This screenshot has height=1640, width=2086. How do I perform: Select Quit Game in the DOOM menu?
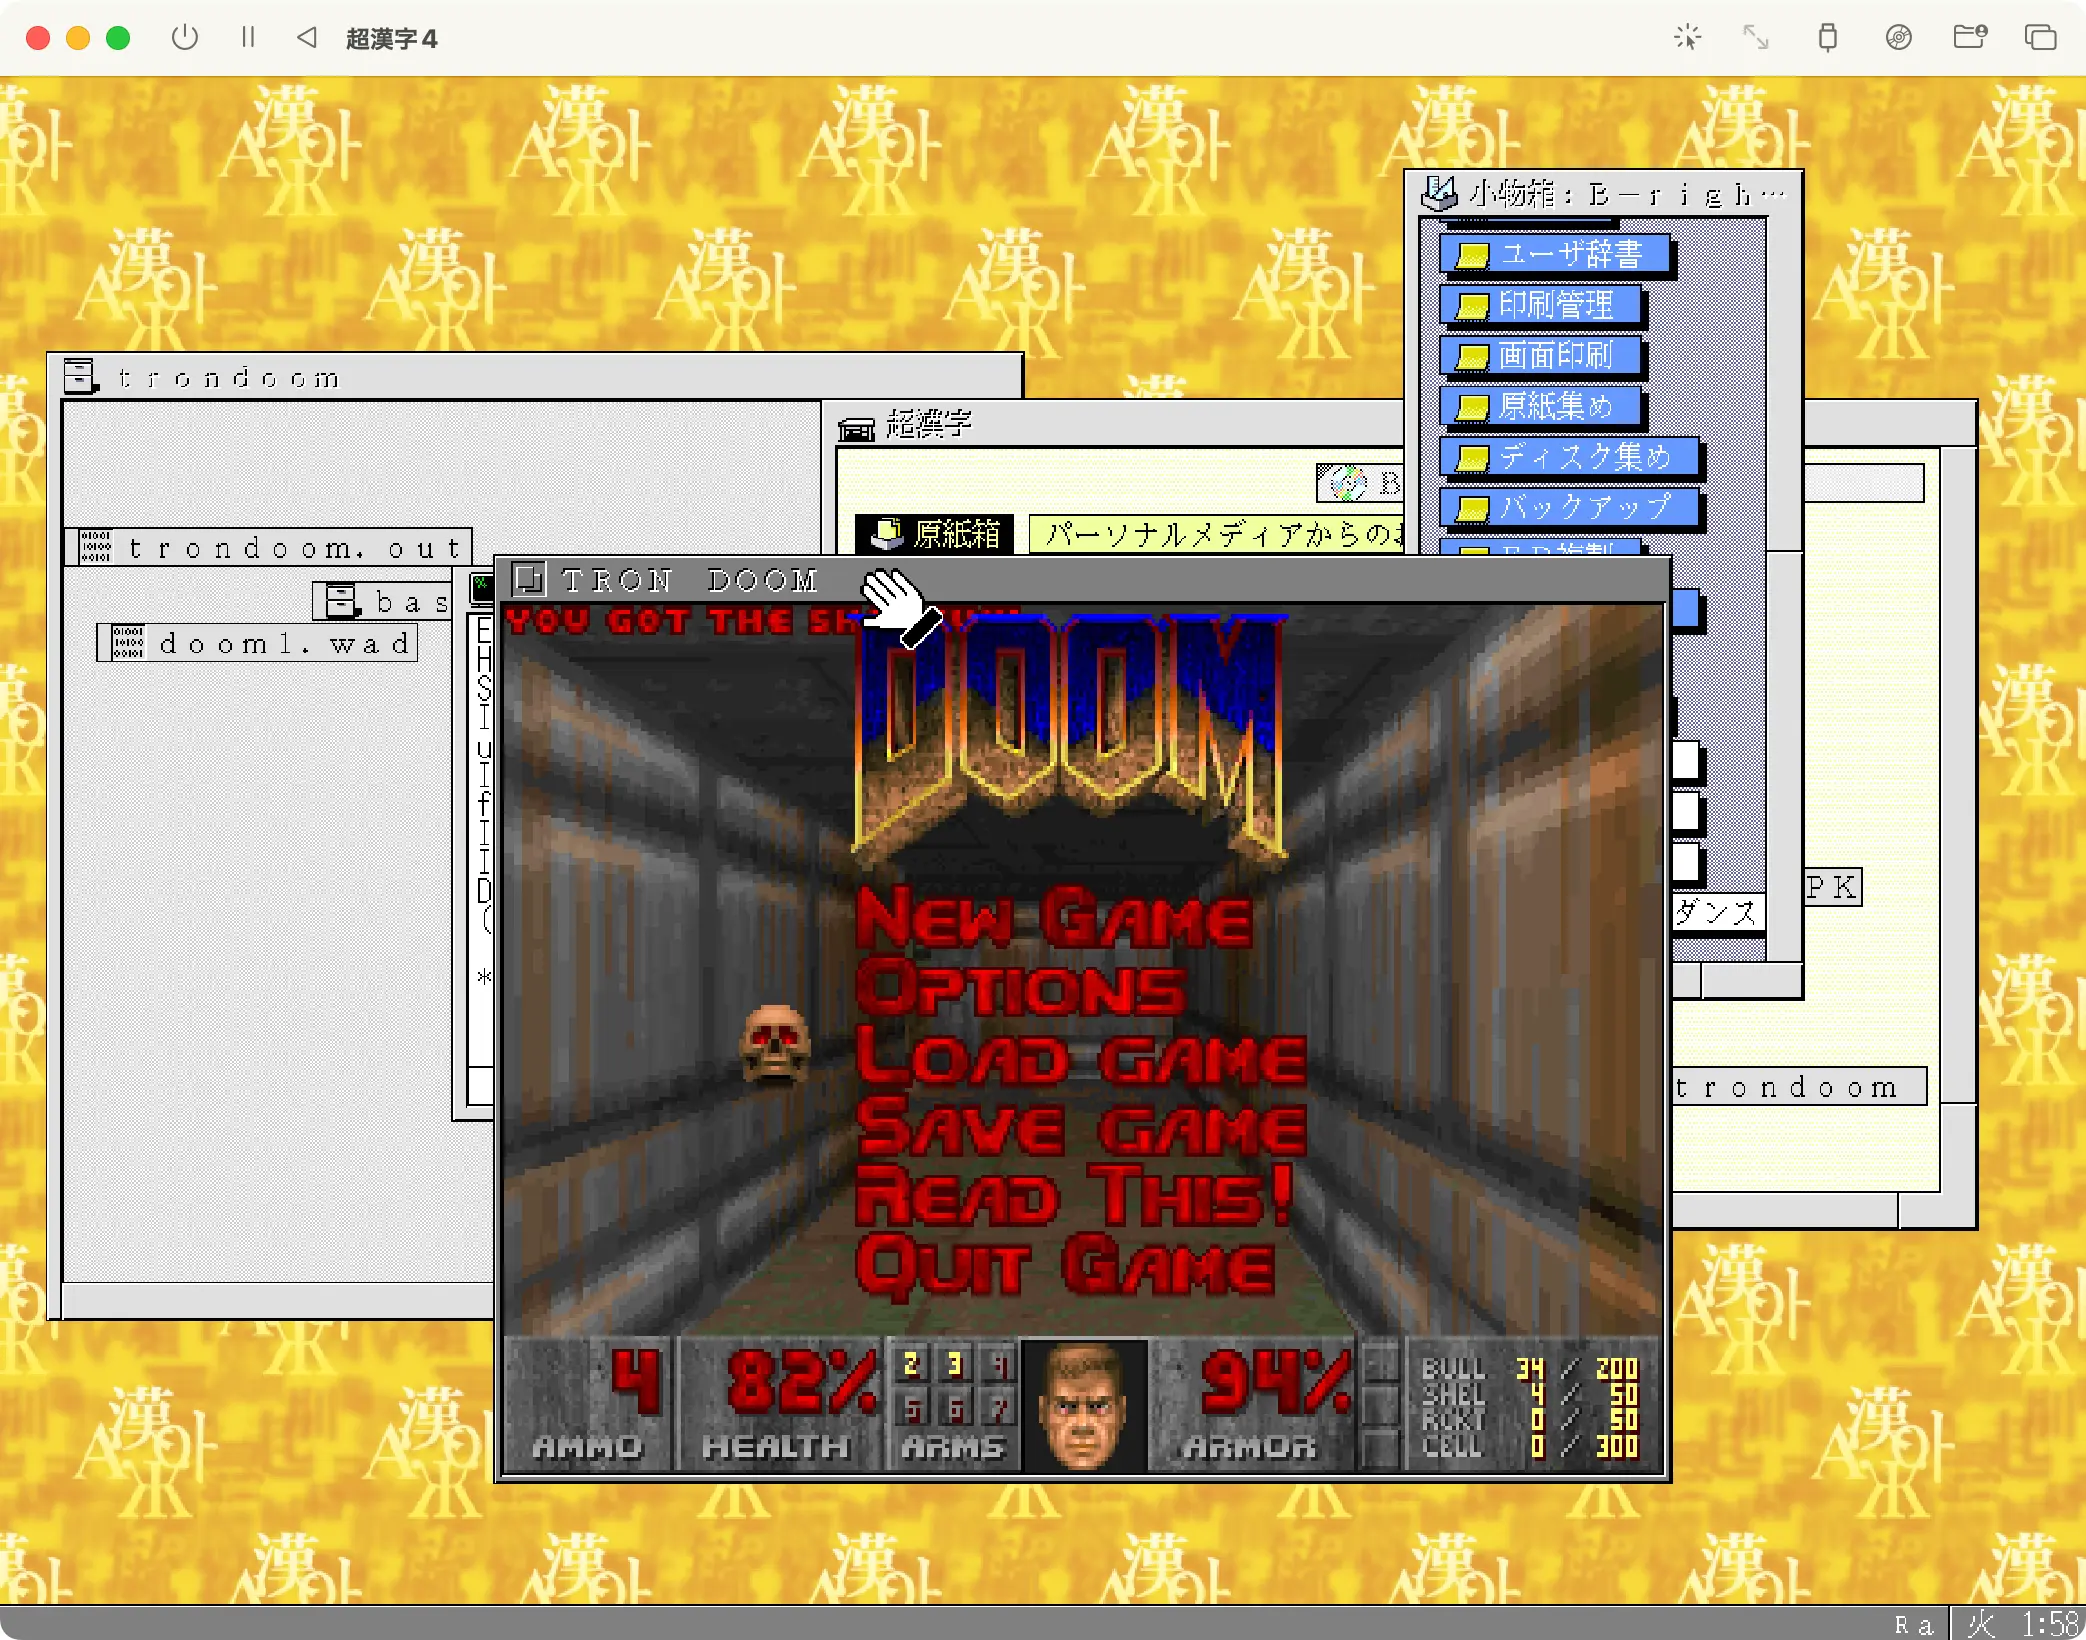1066,1266
